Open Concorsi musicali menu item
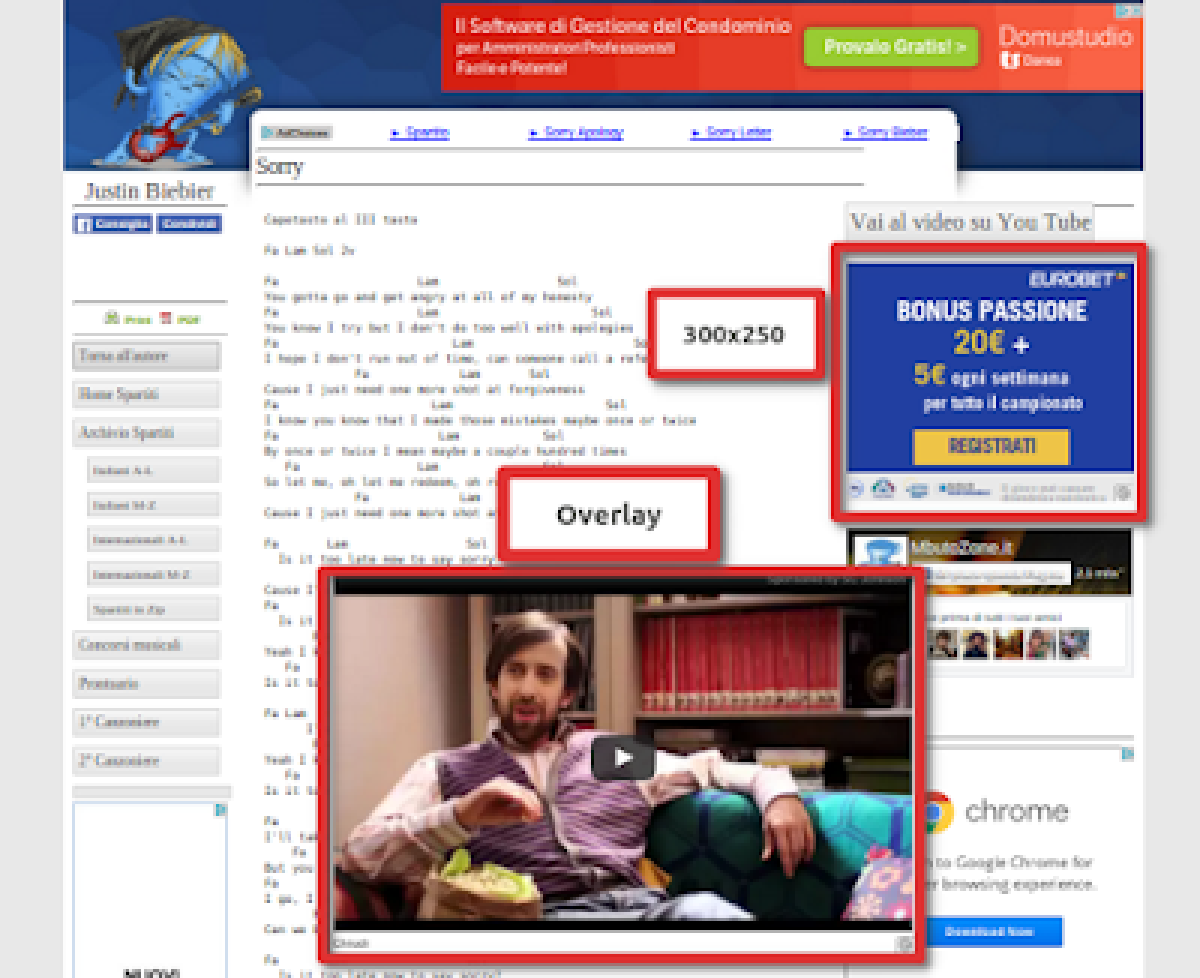1200x978 pixels. pos(146,645)
